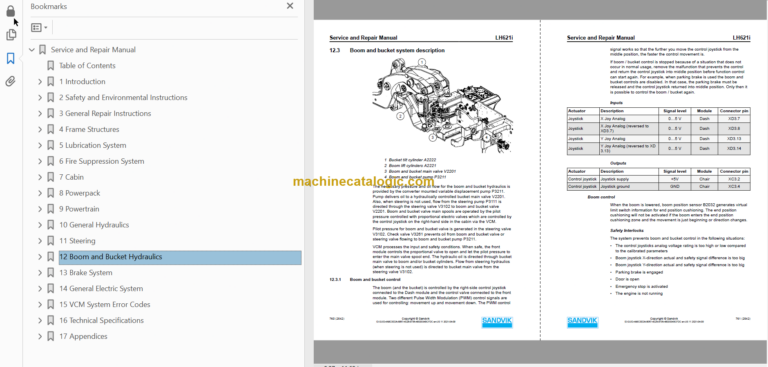
Task: Go to 7 Cabin bookmark
Action: 72,177
